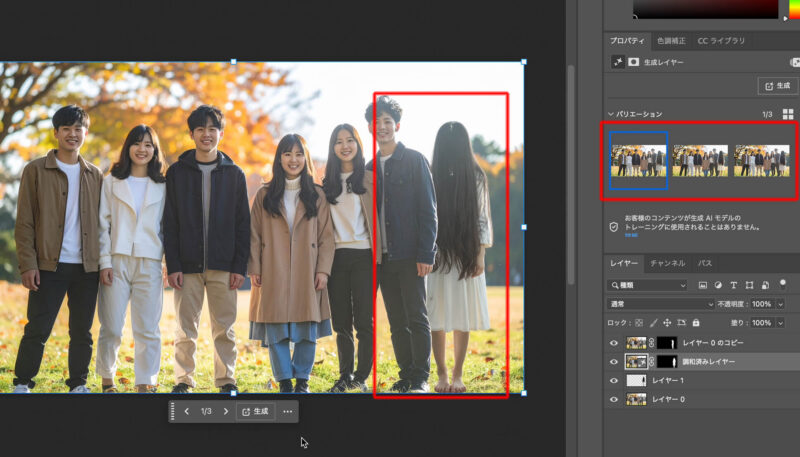
Task: Click the vertical scrollbar beside the canvas
Action: pos(571,175)
